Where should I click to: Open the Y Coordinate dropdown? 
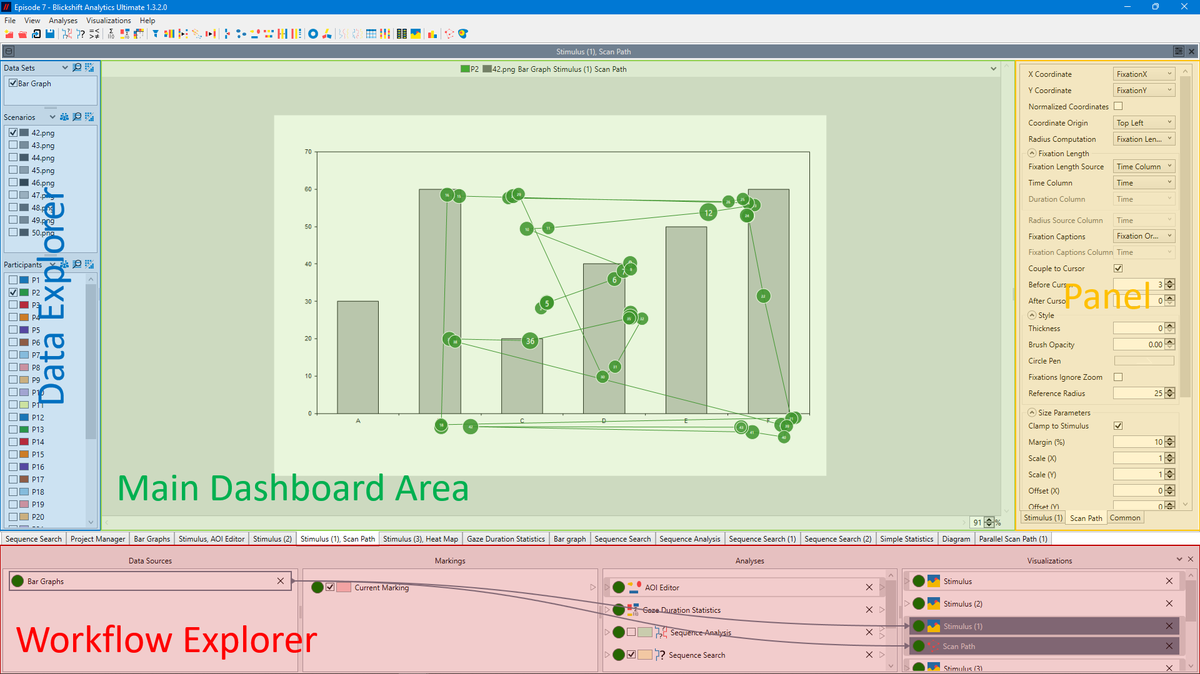click(x=1144, y=90)
